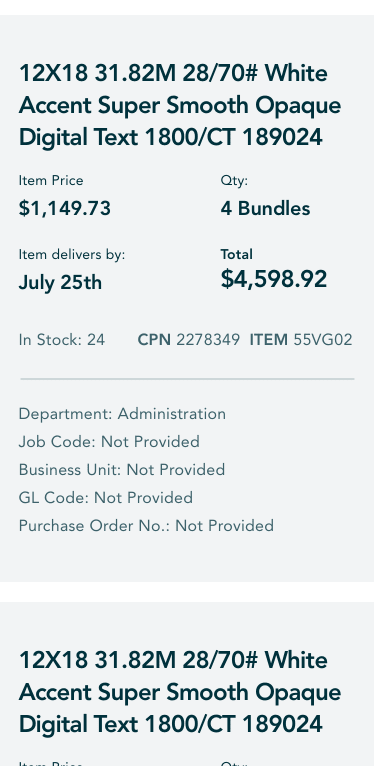Click the Purchase Order No.: Not Provided line
The width and height of the screenshot is (374, 766).
click(146, 526)
